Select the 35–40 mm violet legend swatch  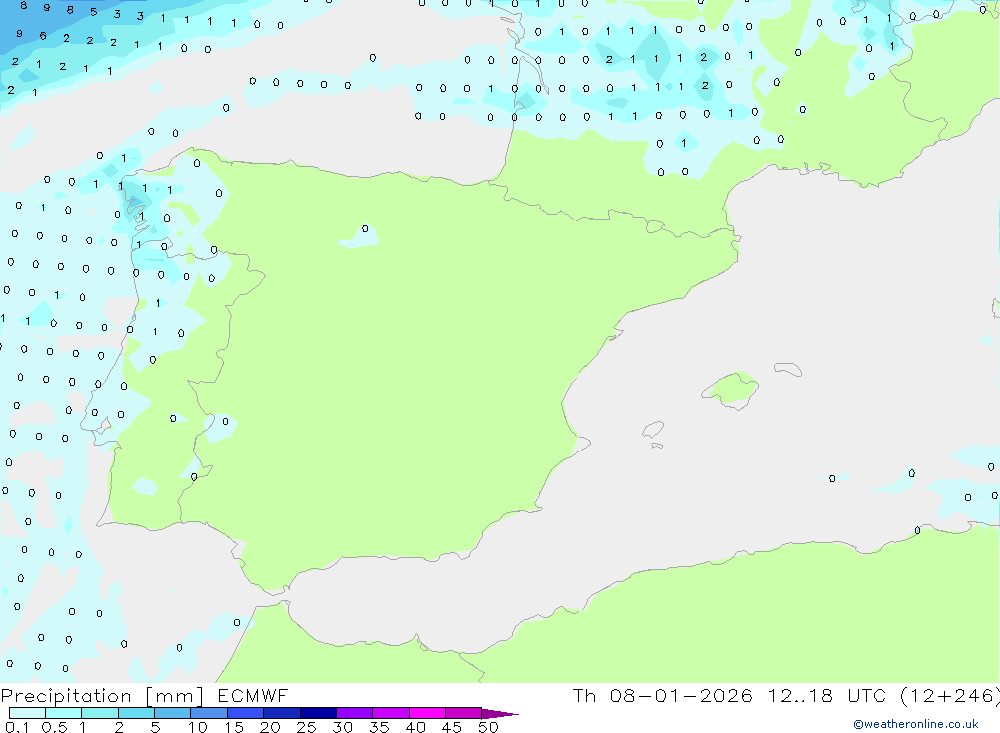[391, 713]
